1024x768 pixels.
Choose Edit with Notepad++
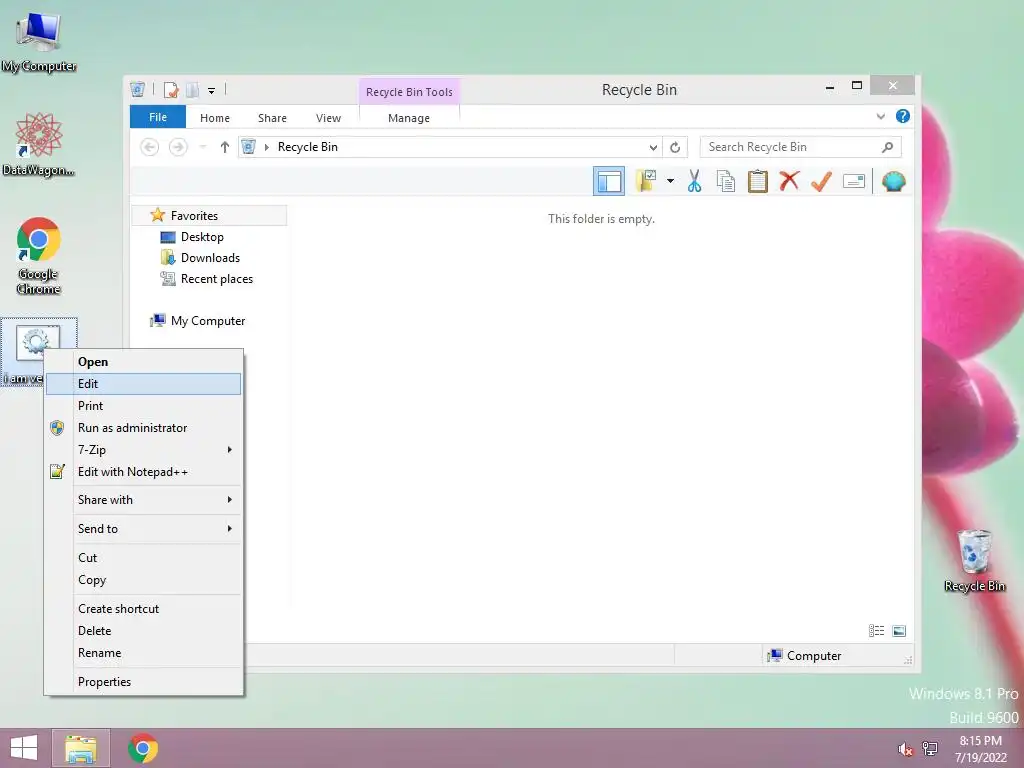coord(144,472)
